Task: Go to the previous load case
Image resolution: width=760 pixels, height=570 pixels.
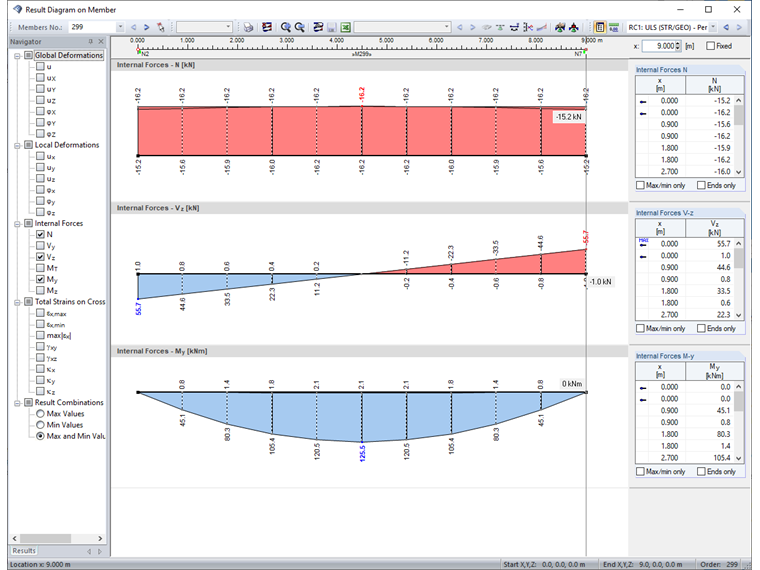Action: (x=726, y=28)
